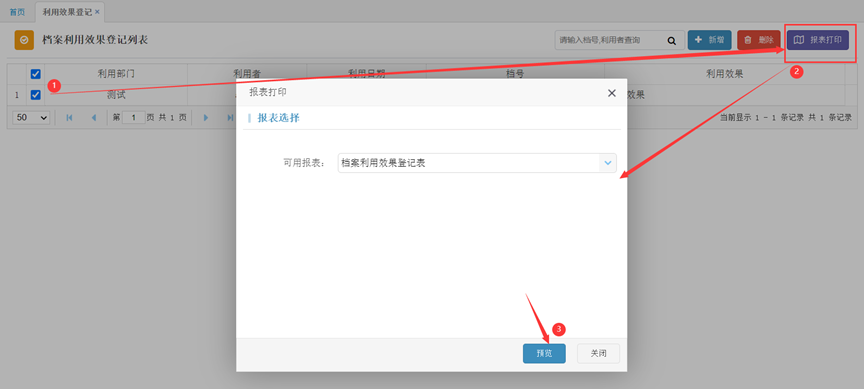
Task: Click the 档号 column header
Action: pos(515,74)
